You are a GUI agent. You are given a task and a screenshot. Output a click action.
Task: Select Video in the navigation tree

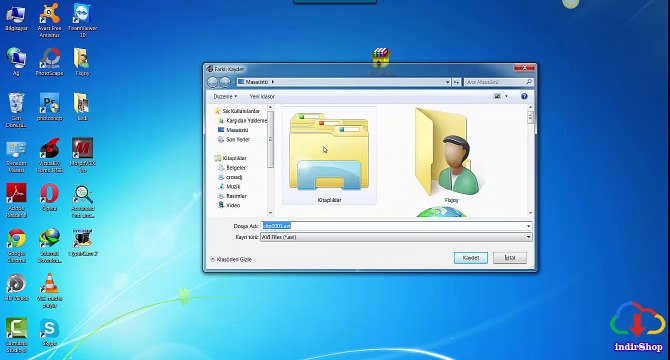[229, 205]
